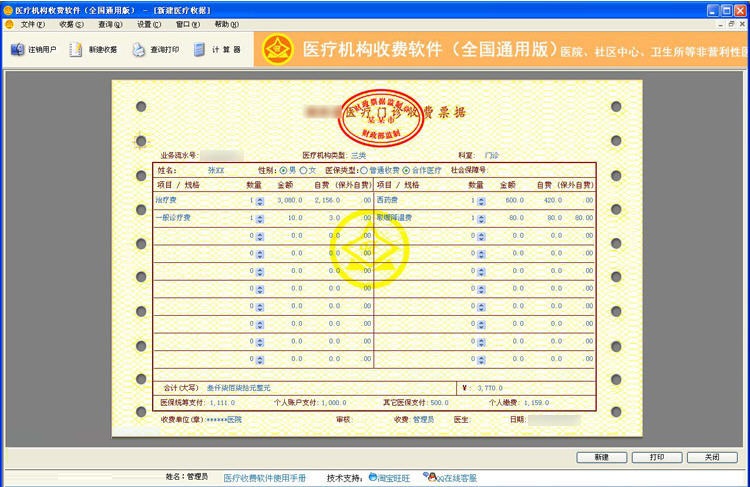Click 医保统筹支付 value 1,111.0

tap(222, 403)
